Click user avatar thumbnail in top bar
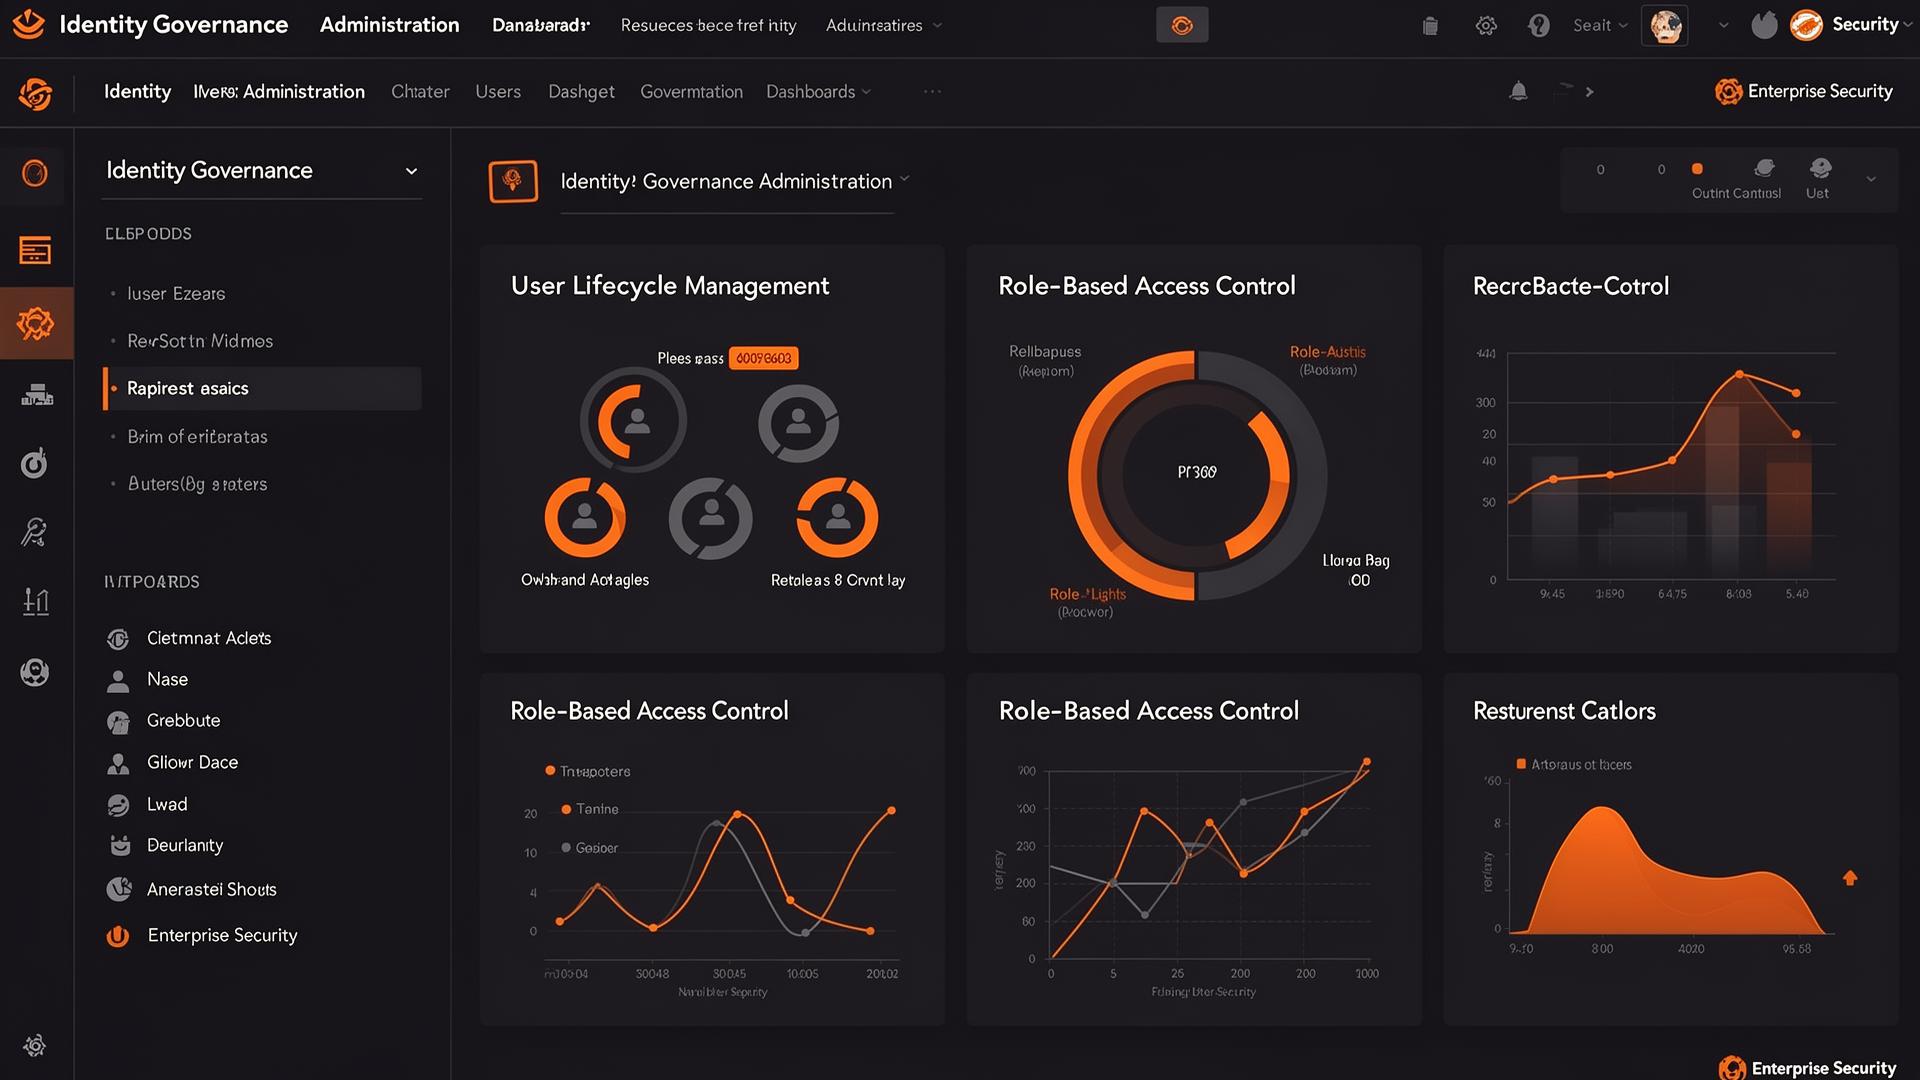 click(x=1665, y=26)
